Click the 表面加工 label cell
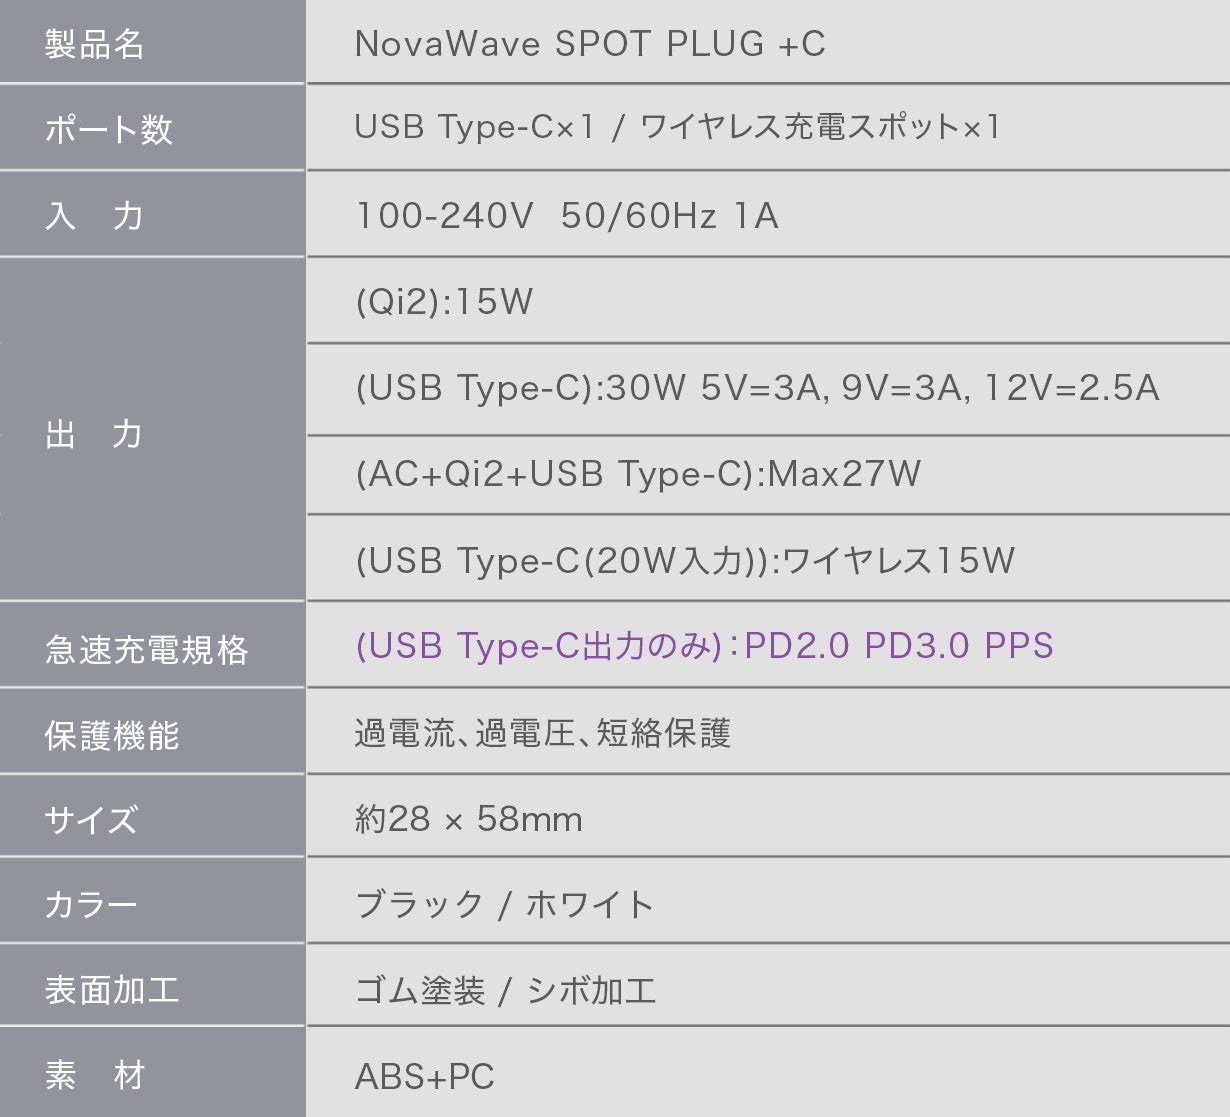Image resolution: width=1230 pixels, height=1117 pixels. [x=152, y=986]
